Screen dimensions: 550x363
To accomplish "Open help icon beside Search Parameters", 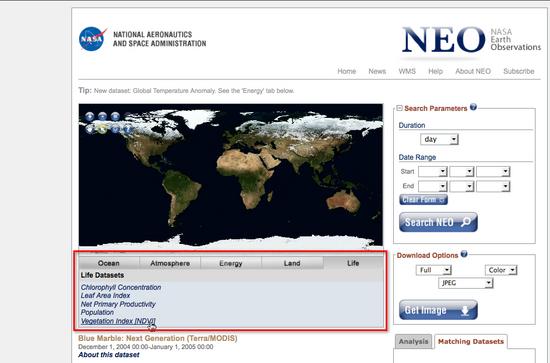I will 473,107.
